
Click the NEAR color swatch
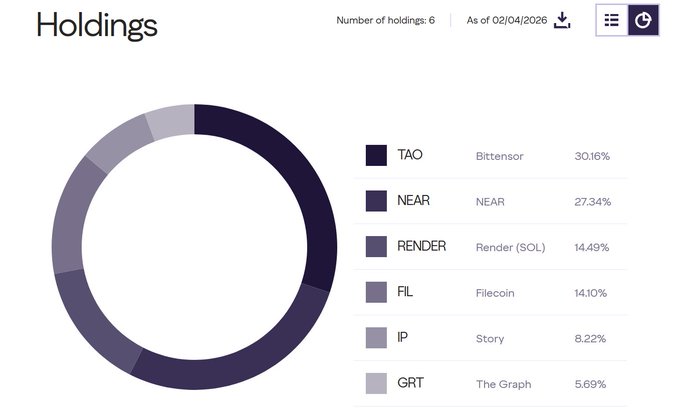[x=376, y=201]
